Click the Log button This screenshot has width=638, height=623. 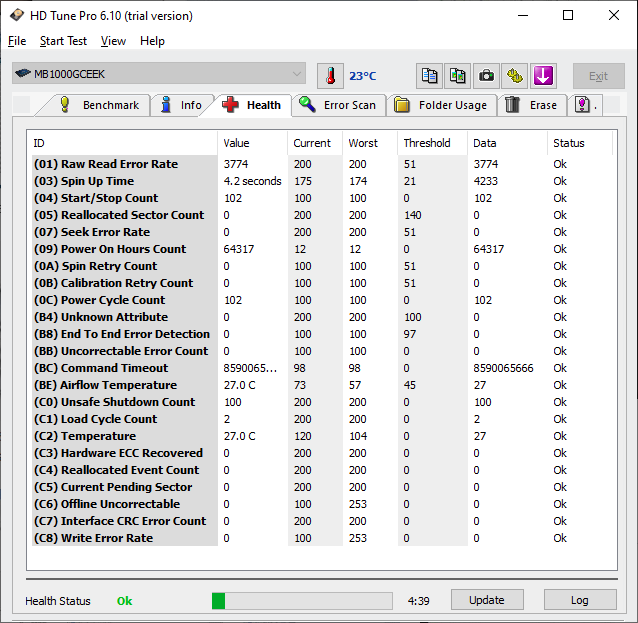pos(580,600)
